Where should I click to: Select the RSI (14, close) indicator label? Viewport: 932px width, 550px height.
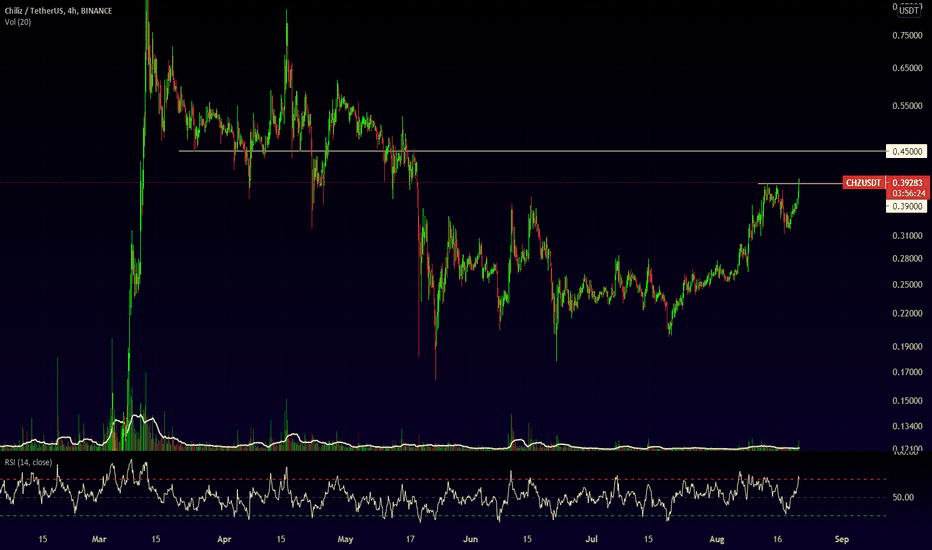(28, 462)
